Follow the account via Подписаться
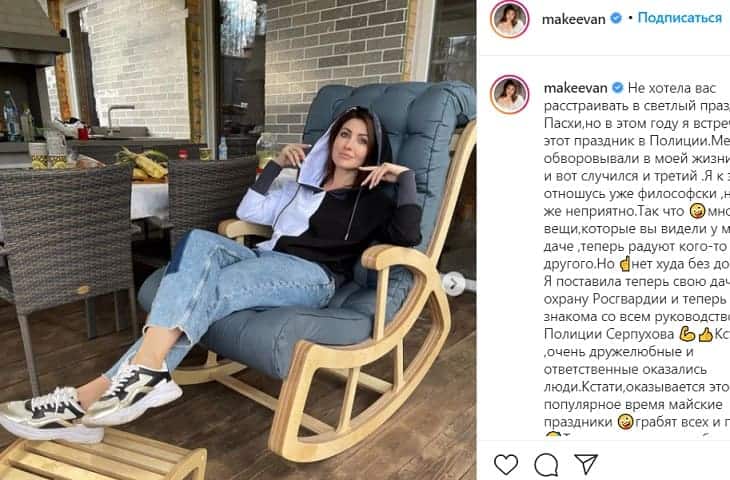This screenshot has height=480, width=730. 680,18
